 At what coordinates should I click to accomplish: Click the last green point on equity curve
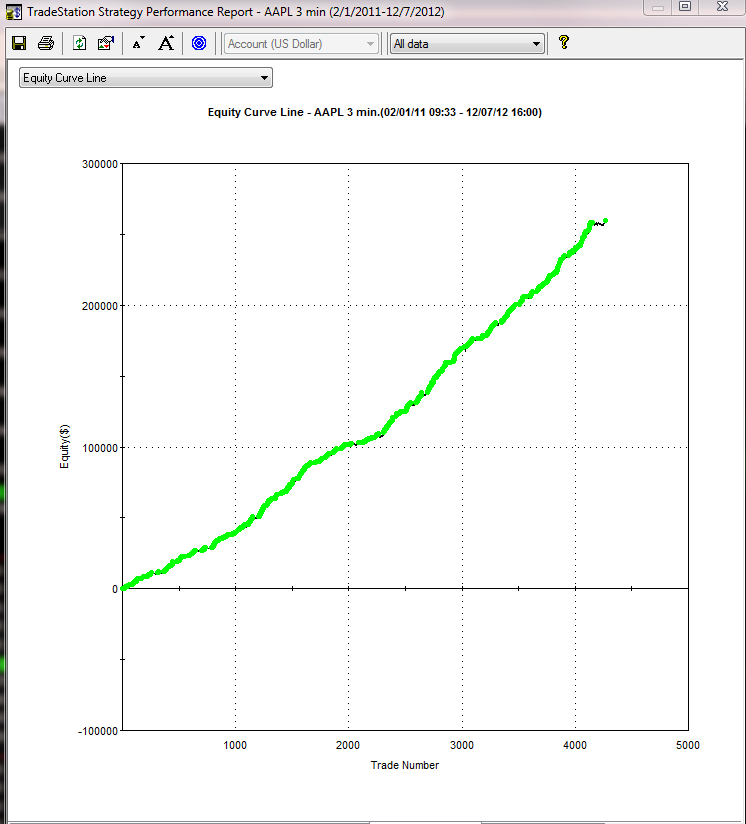[606, 221]
